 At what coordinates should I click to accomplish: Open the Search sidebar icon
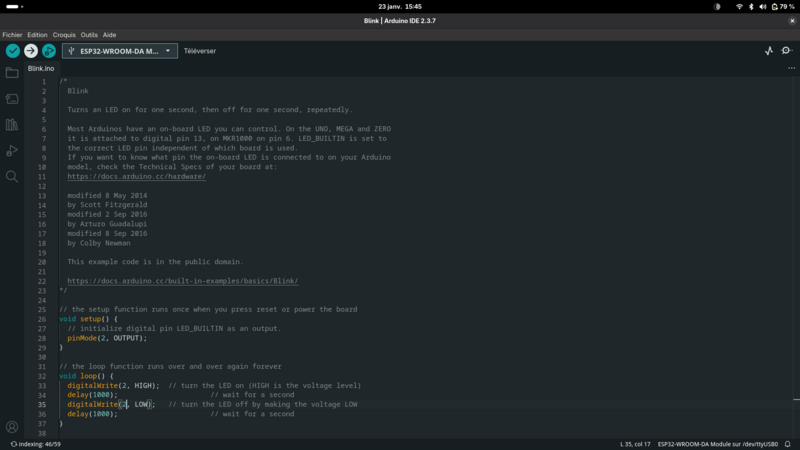point(12,177)
